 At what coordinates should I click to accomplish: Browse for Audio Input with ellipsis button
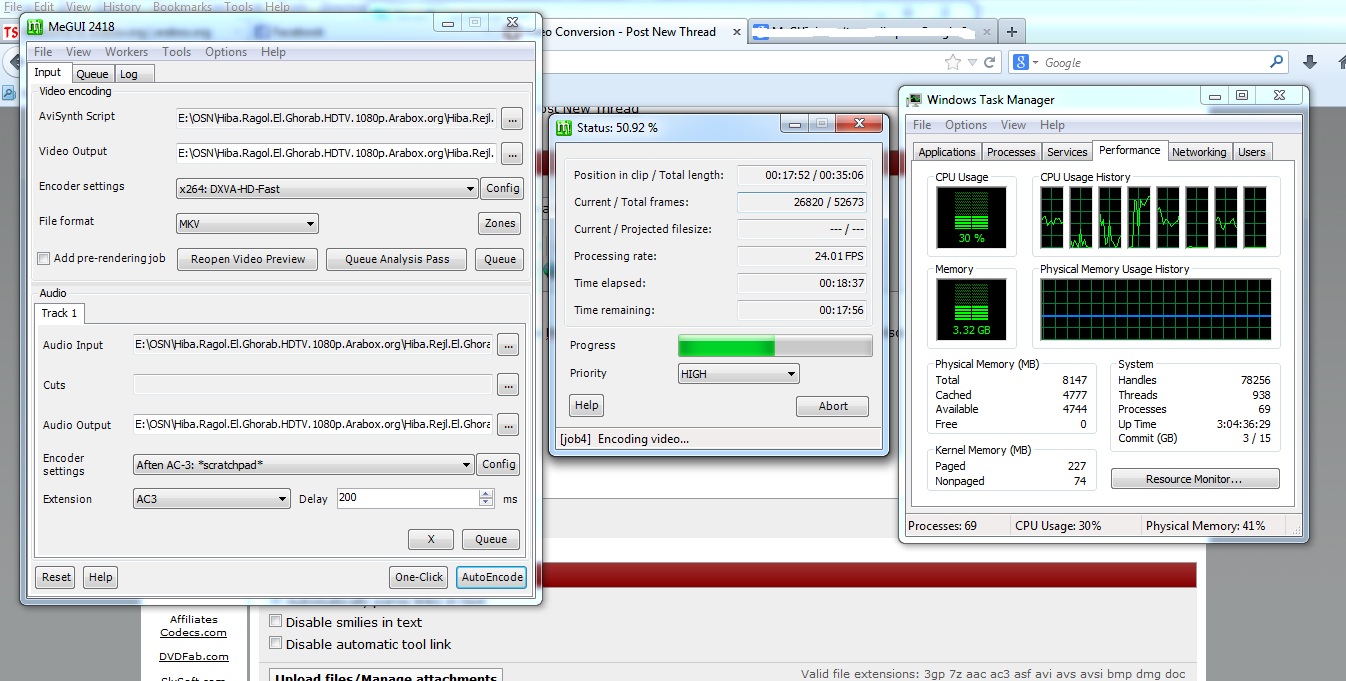click(x=508, y=345)
